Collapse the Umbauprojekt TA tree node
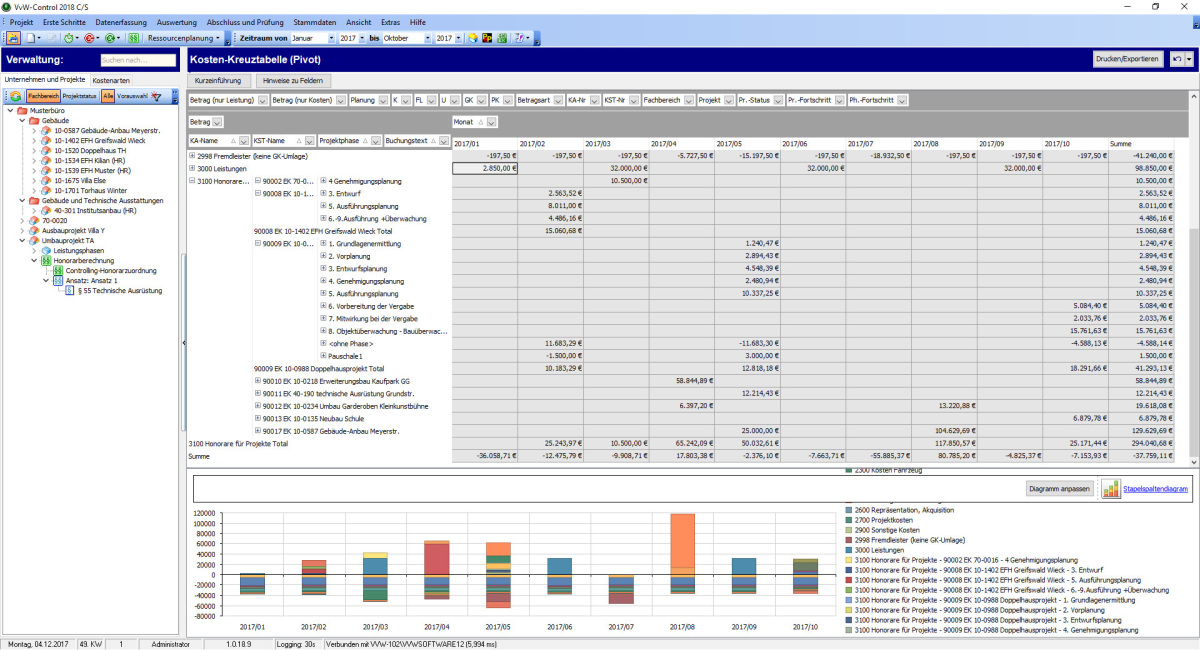This screenshot has height=650, width=1200. [22, 241]
